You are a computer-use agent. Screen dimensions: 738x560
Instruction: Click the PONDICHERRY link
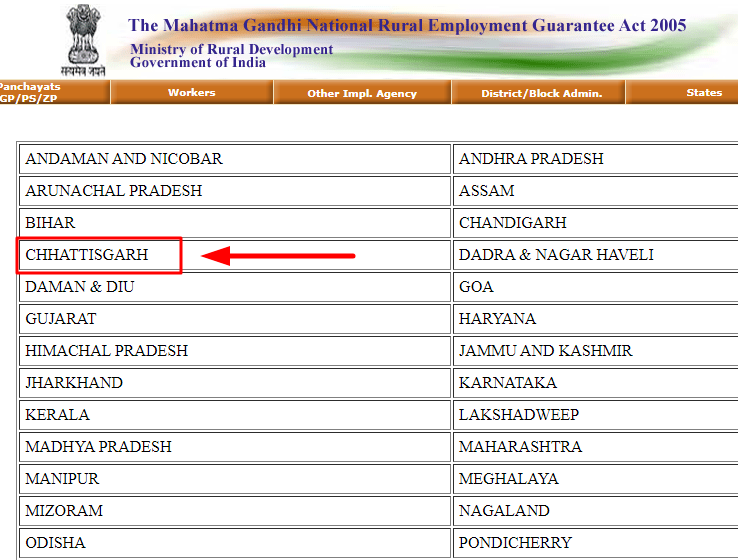click(x=515, y=543)
